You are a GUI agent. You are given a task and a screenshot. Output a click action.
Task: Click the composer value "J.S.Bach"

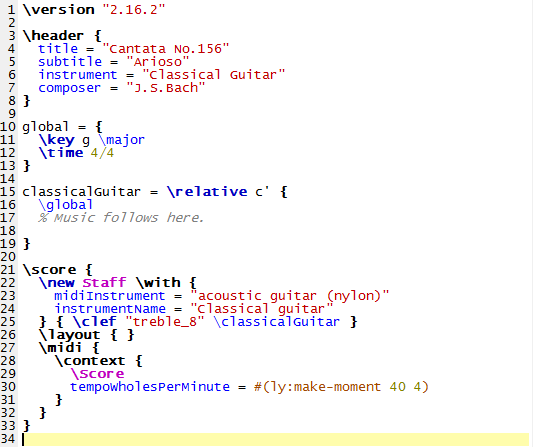pos(166,88)
